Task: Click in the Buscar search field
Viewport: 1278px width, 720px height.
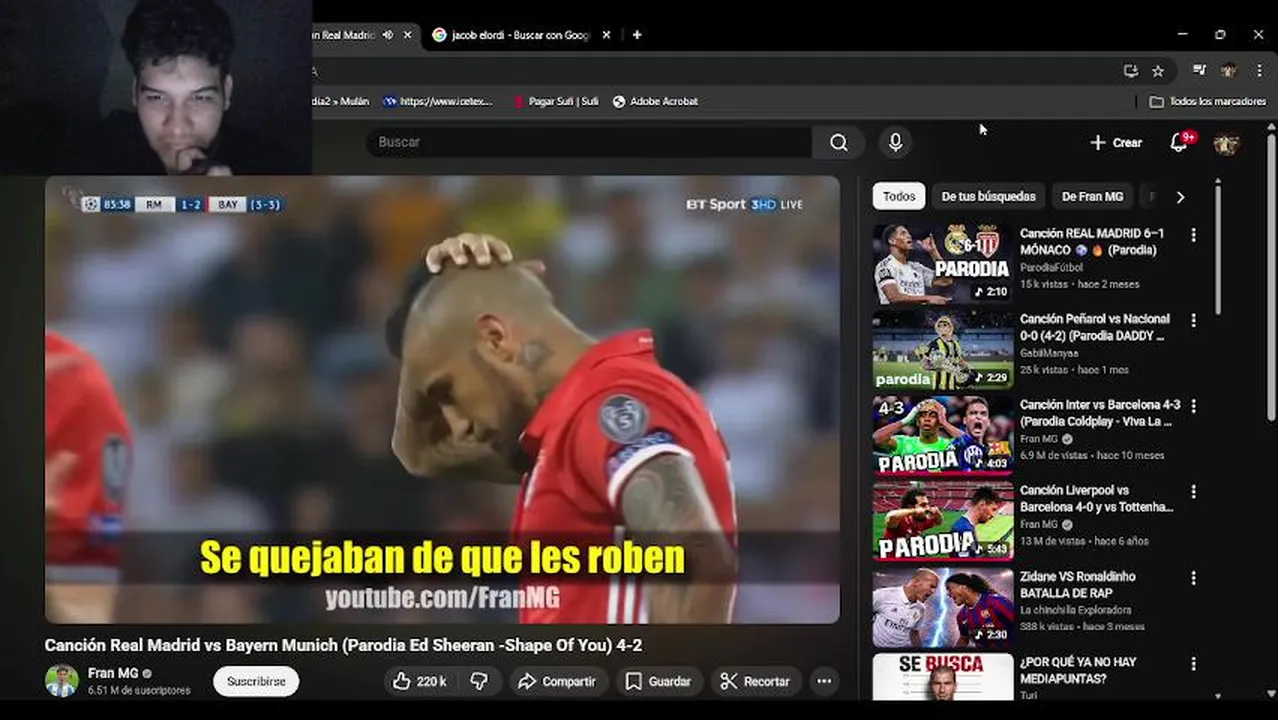Action: pyautogui.click(x=590, y=142)
